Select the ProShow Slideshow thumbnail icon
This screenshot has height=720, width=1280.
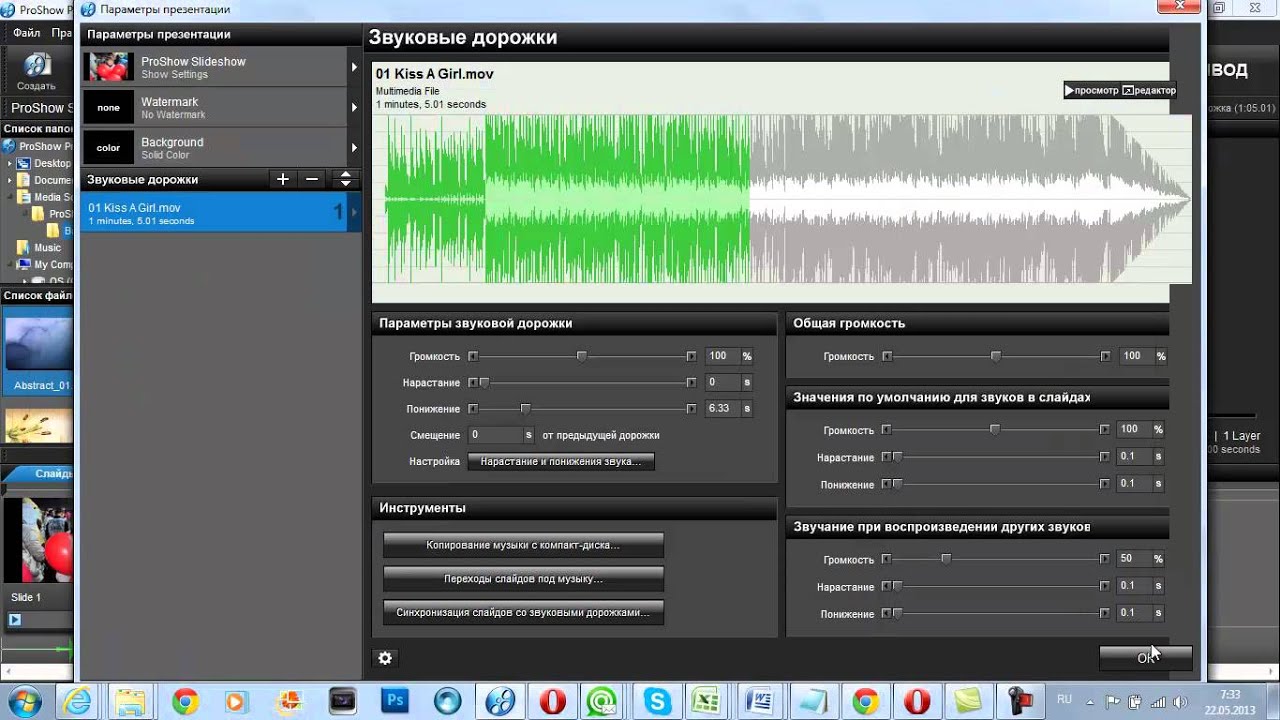[108, 67]
